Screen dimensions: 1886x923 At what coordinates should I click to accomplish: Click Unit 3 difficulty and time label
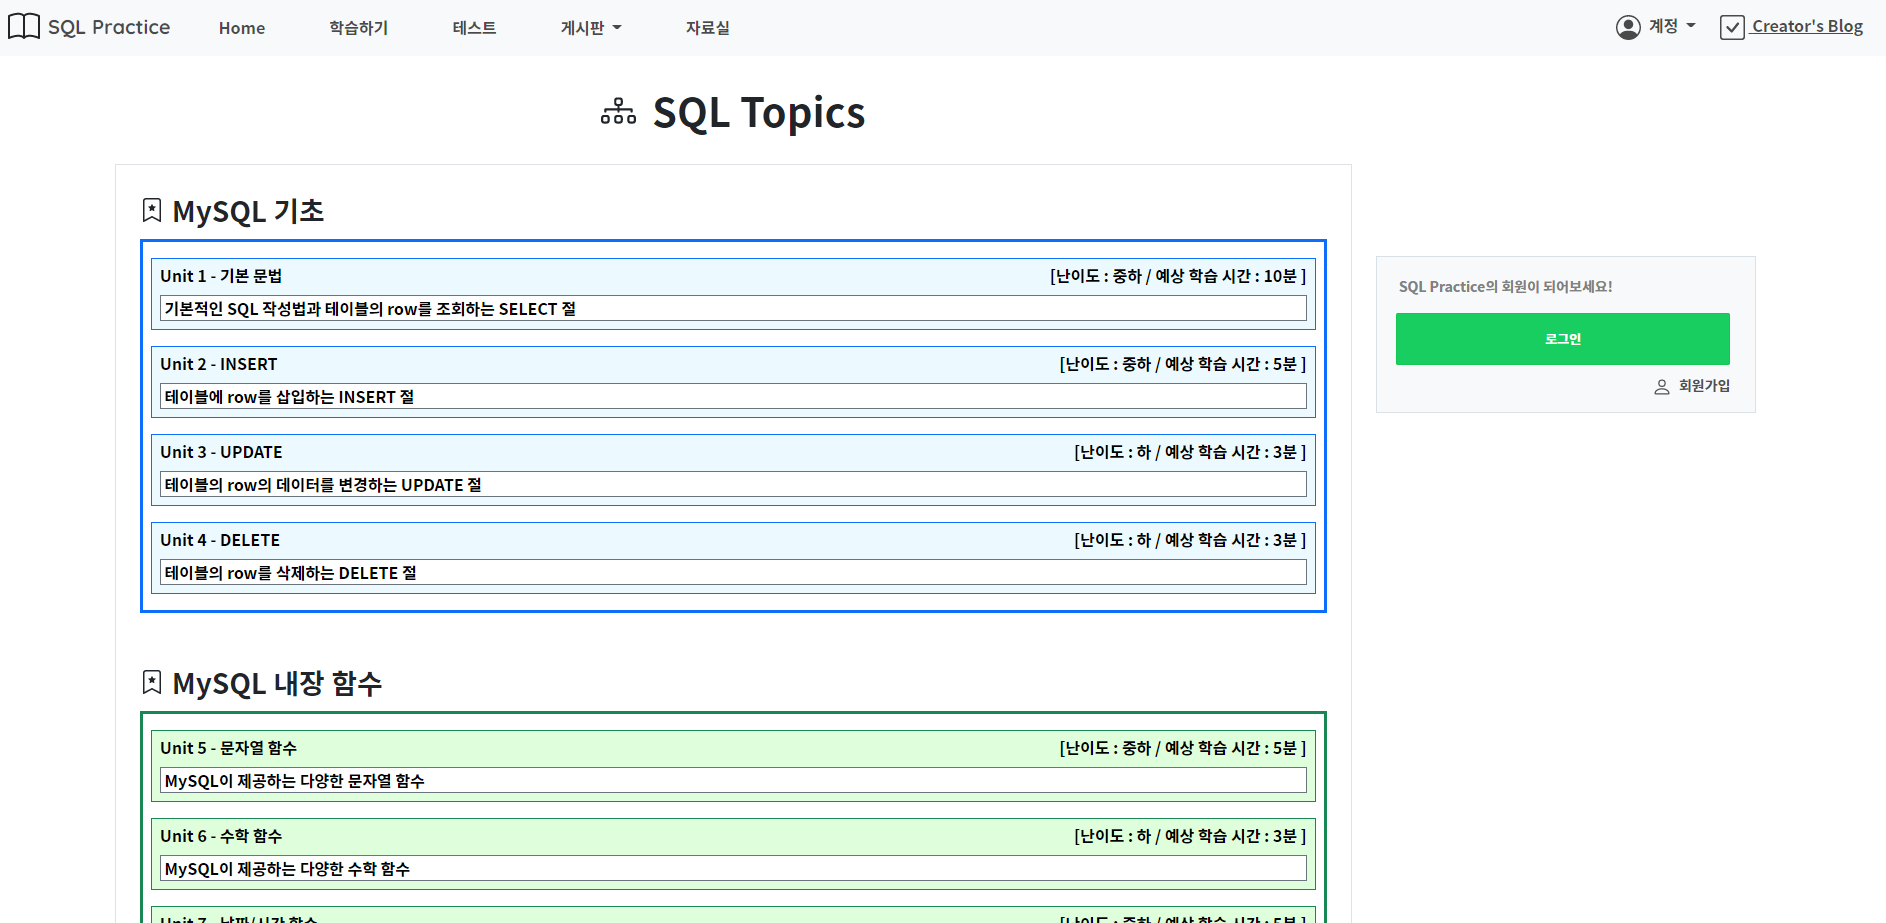tap(1190, 452)
